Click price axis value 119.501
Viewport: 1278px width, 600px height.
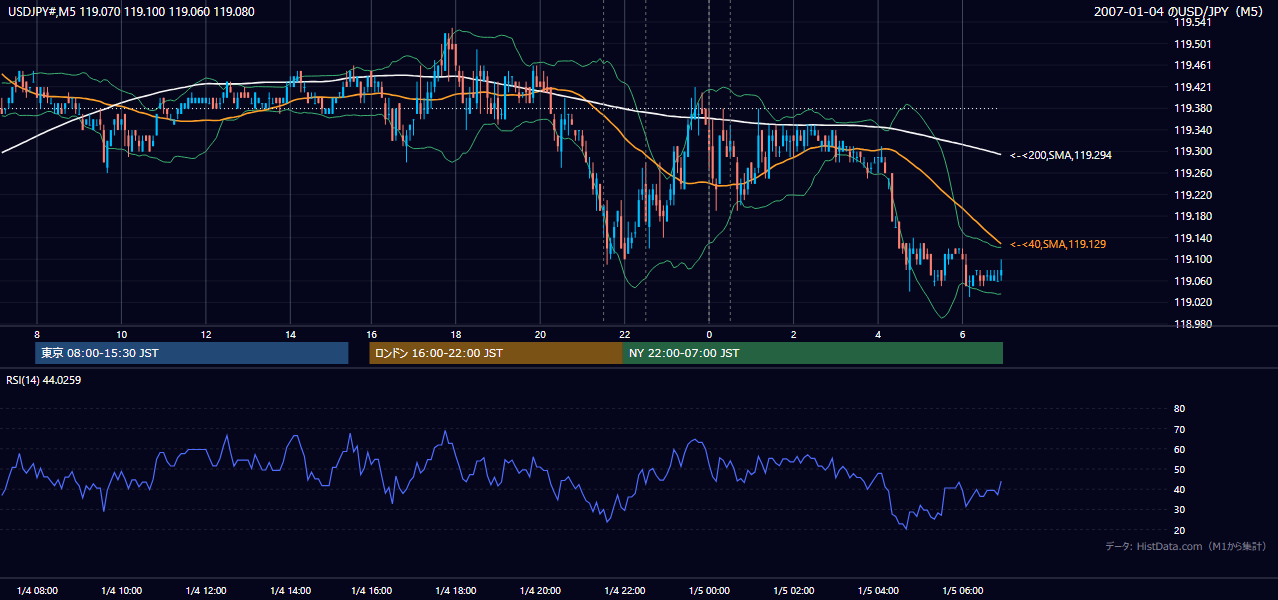tap(1192, 44)
